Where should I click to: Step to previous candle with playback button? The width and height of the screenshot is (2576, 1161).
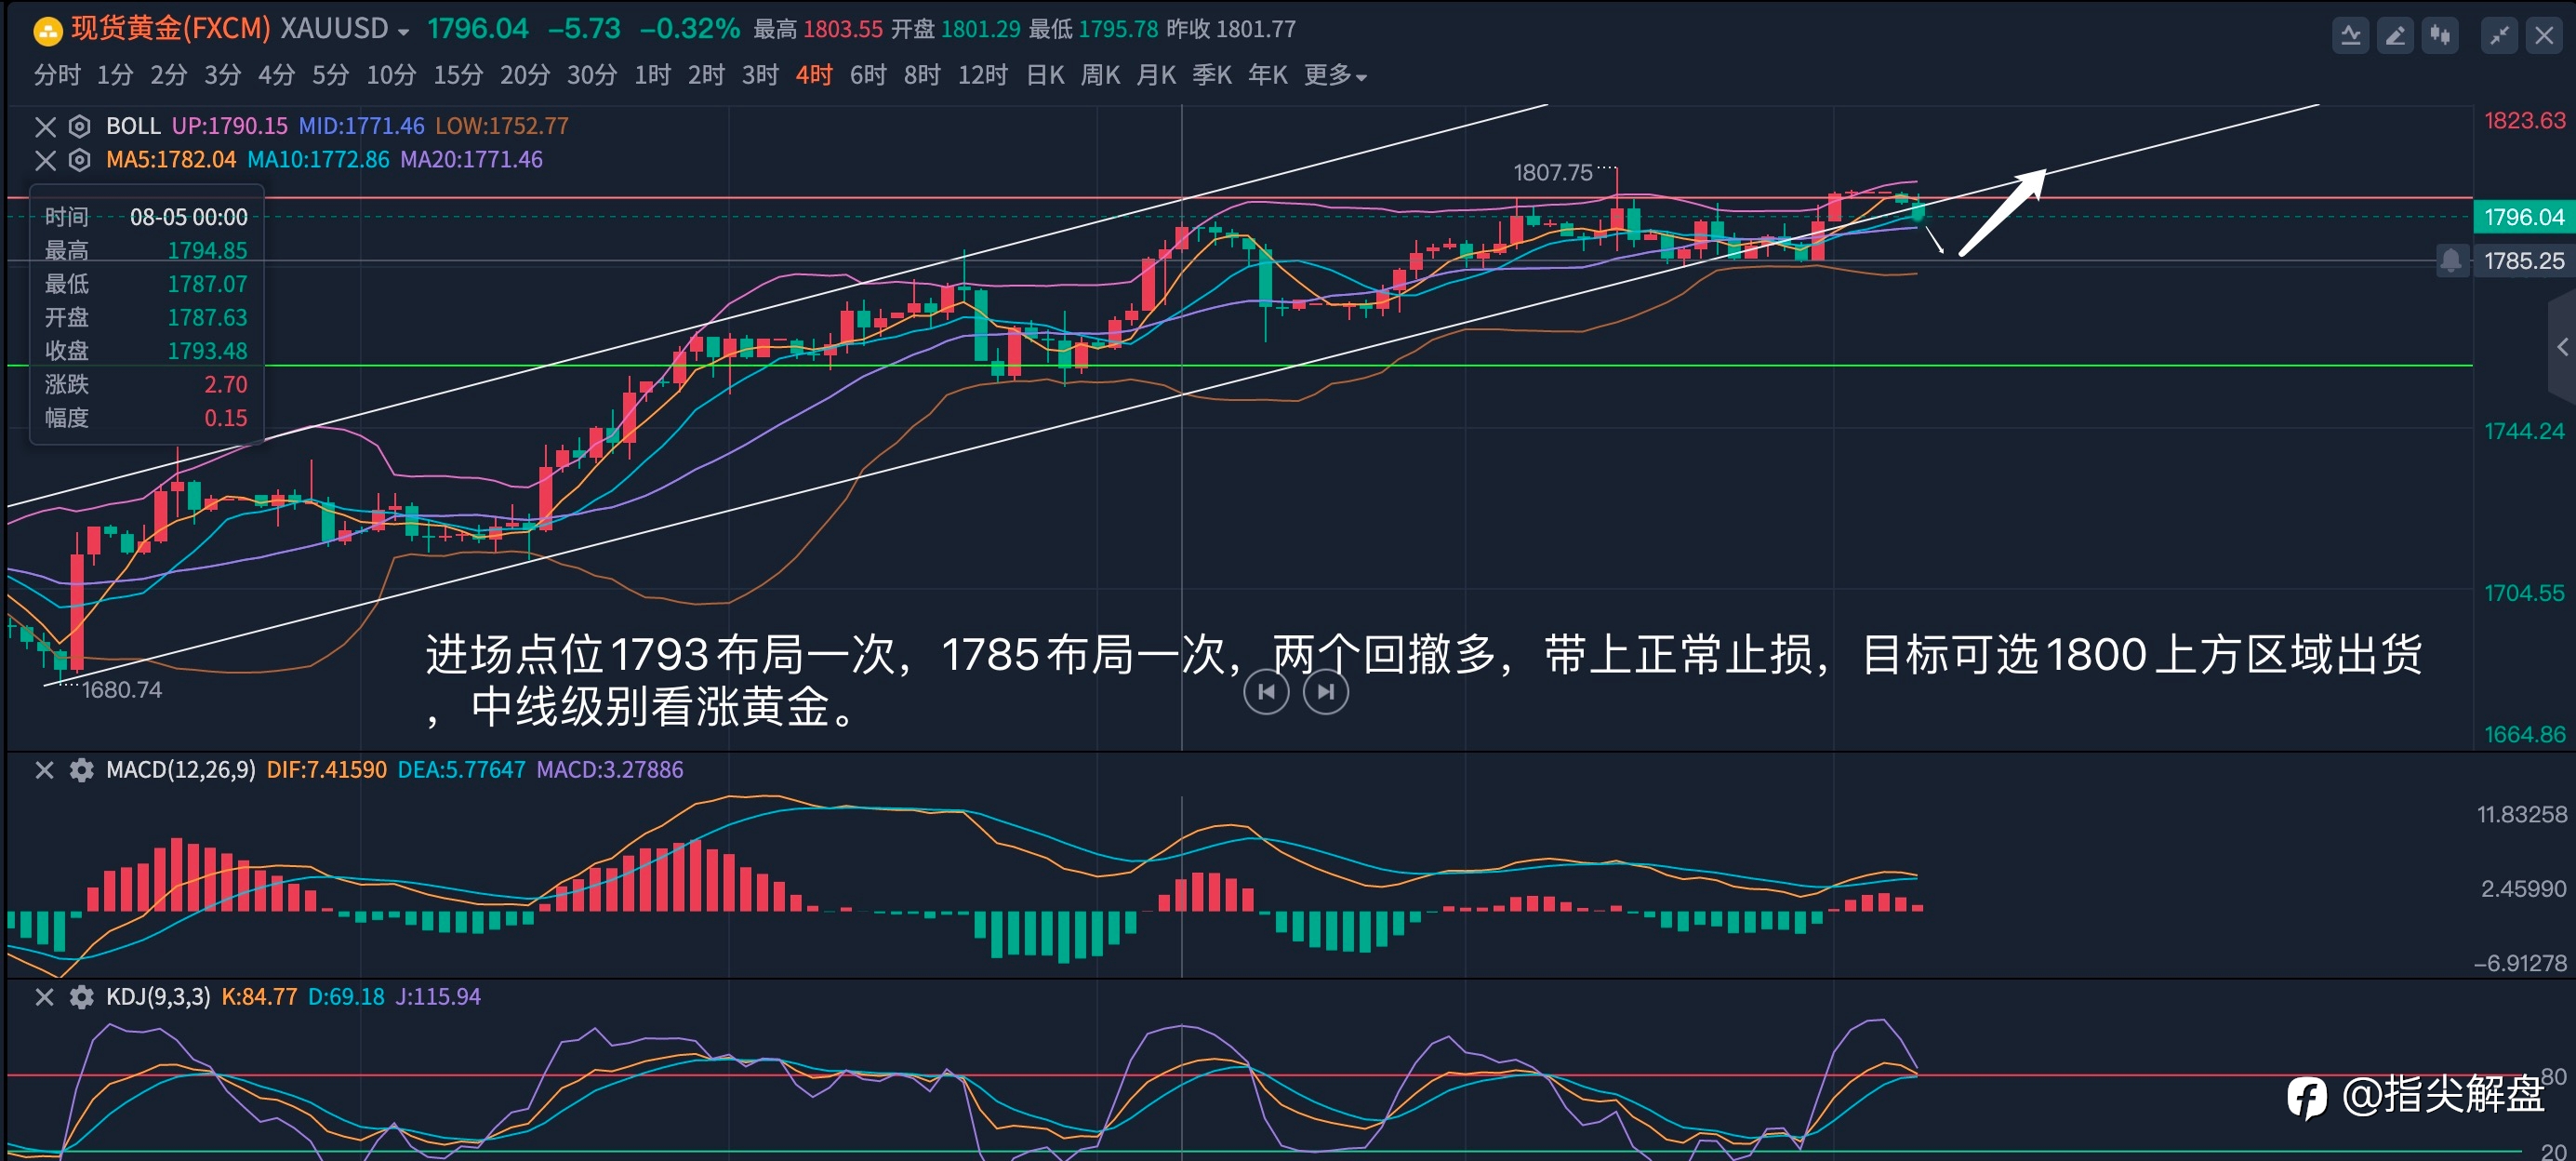coord(1266,692)
